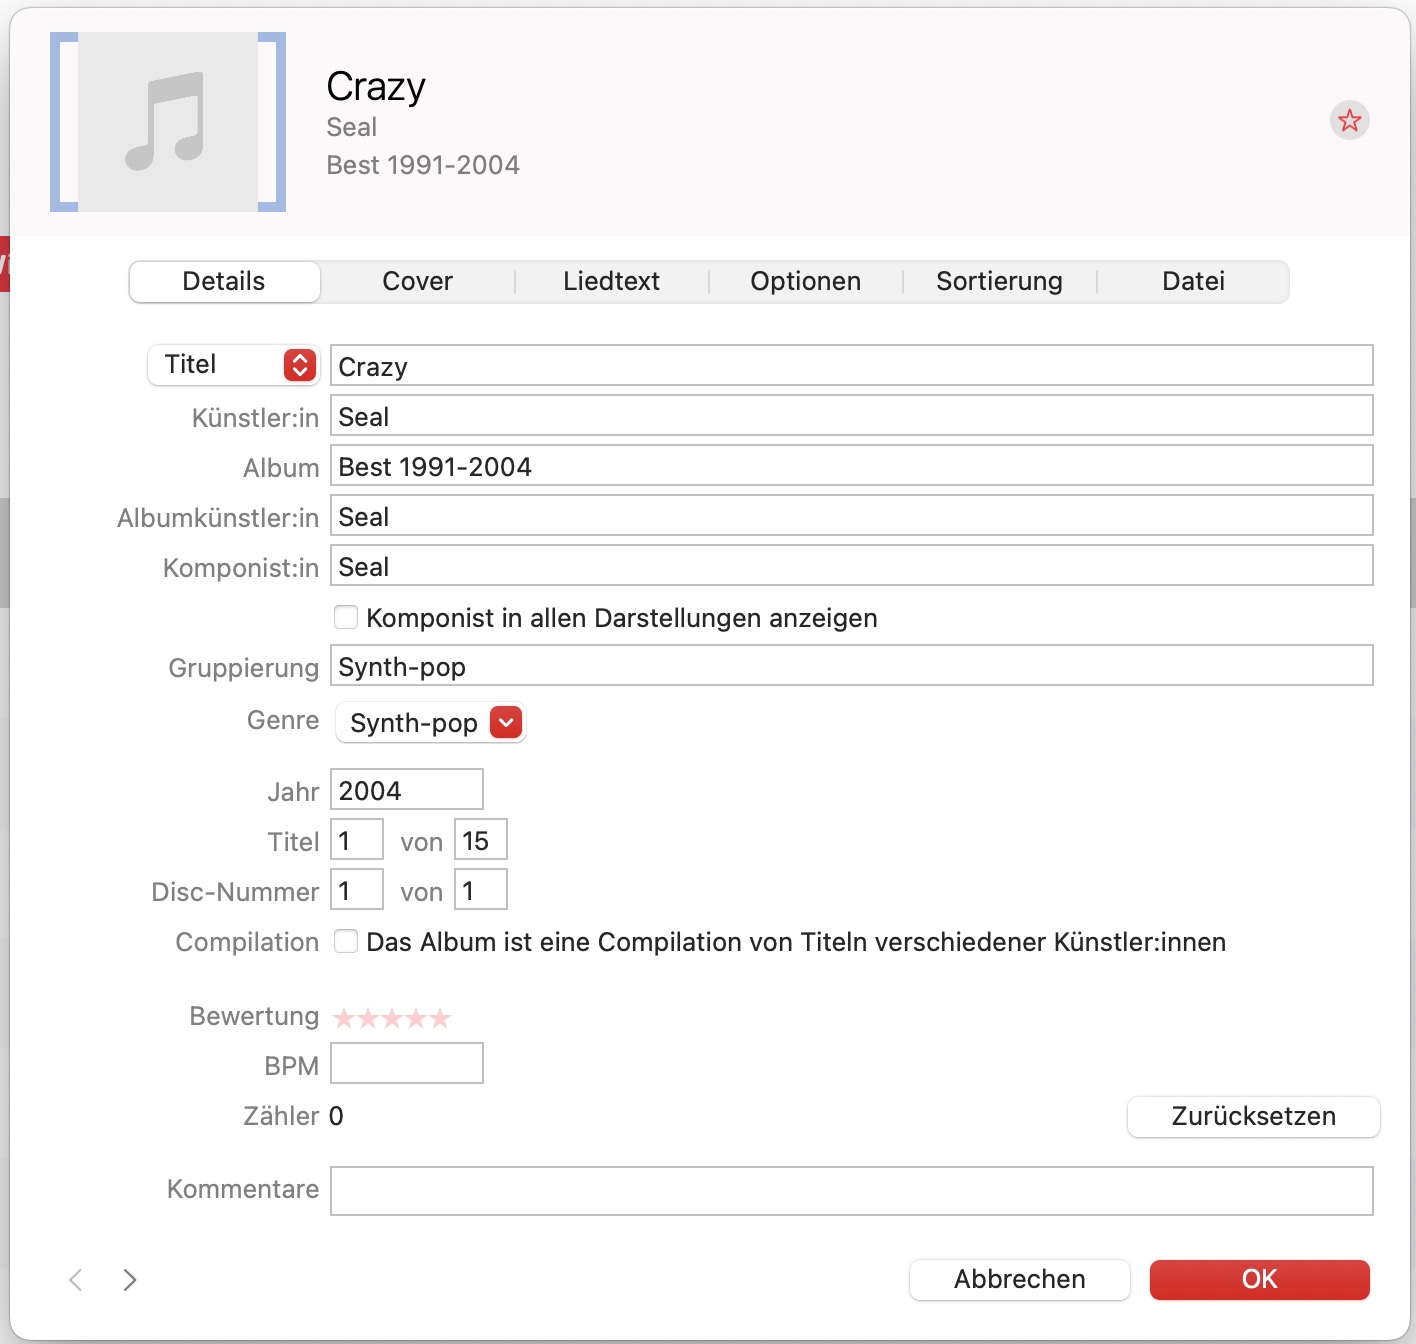The width and height of the screenshot is (1416, 1344).
Task: Click the Zähler value 0
Action: pyautogui.click(x=336, y=1116)
